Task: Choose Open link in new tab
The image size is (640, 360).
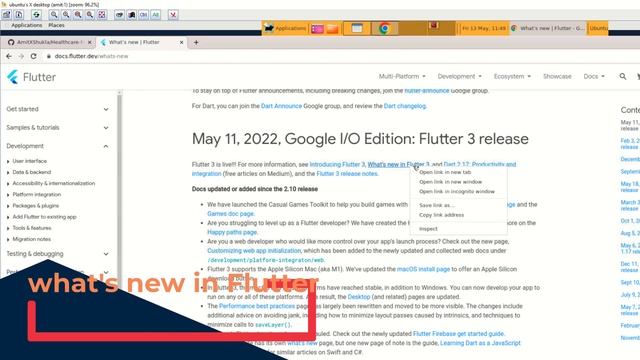Action: pyautogui.click(x=458, y=172)
